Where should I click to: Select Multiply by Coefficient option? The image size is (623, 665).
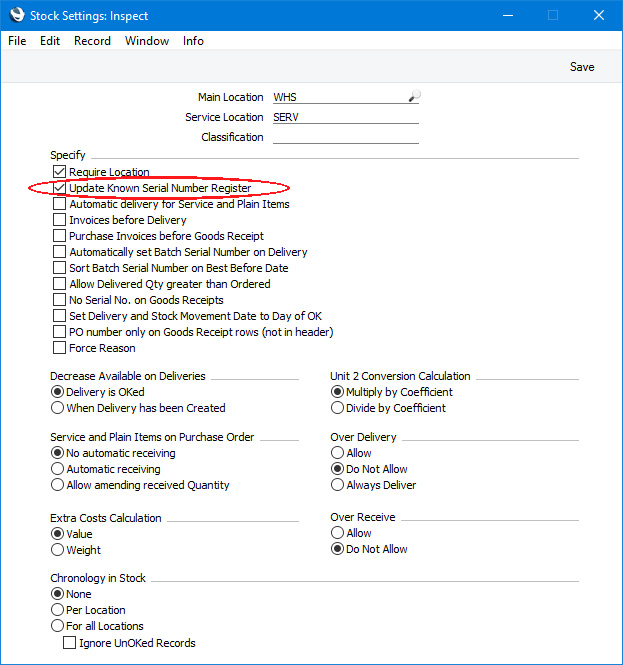point(337,392)
